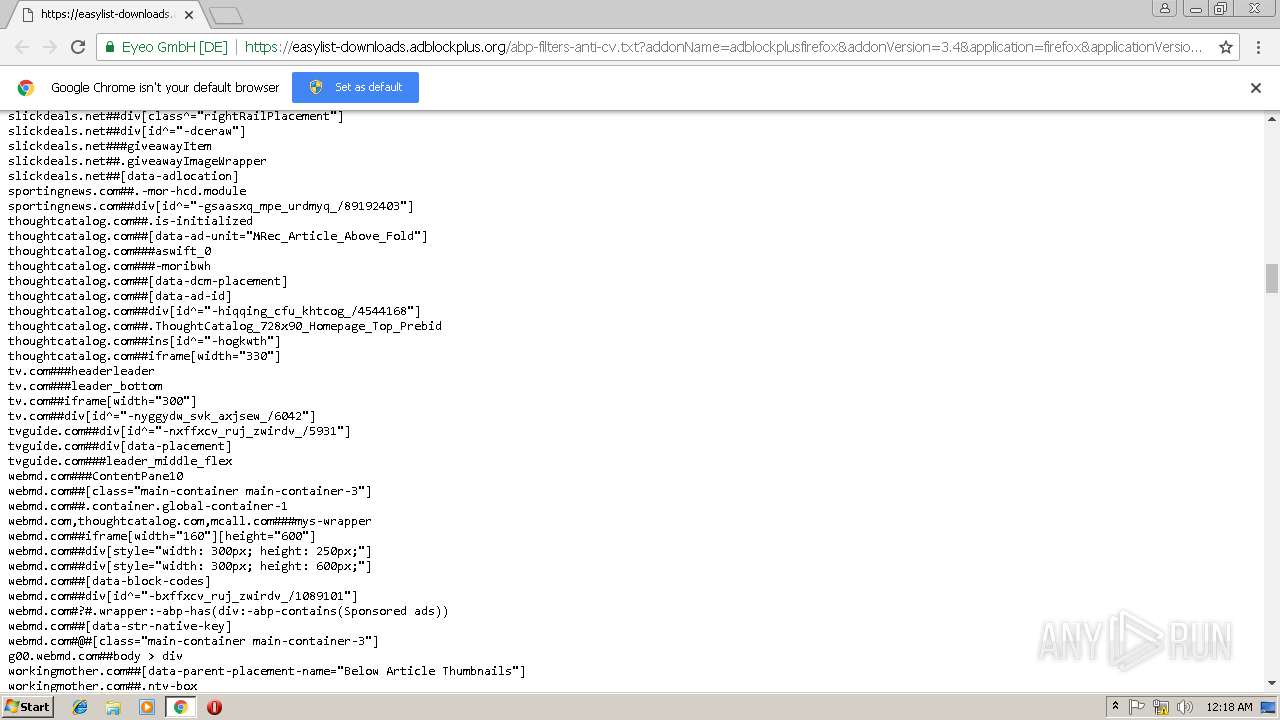Click line g00.webmd.com##body > div
The width and height of the screenshot is (1280, 720).
95,656
